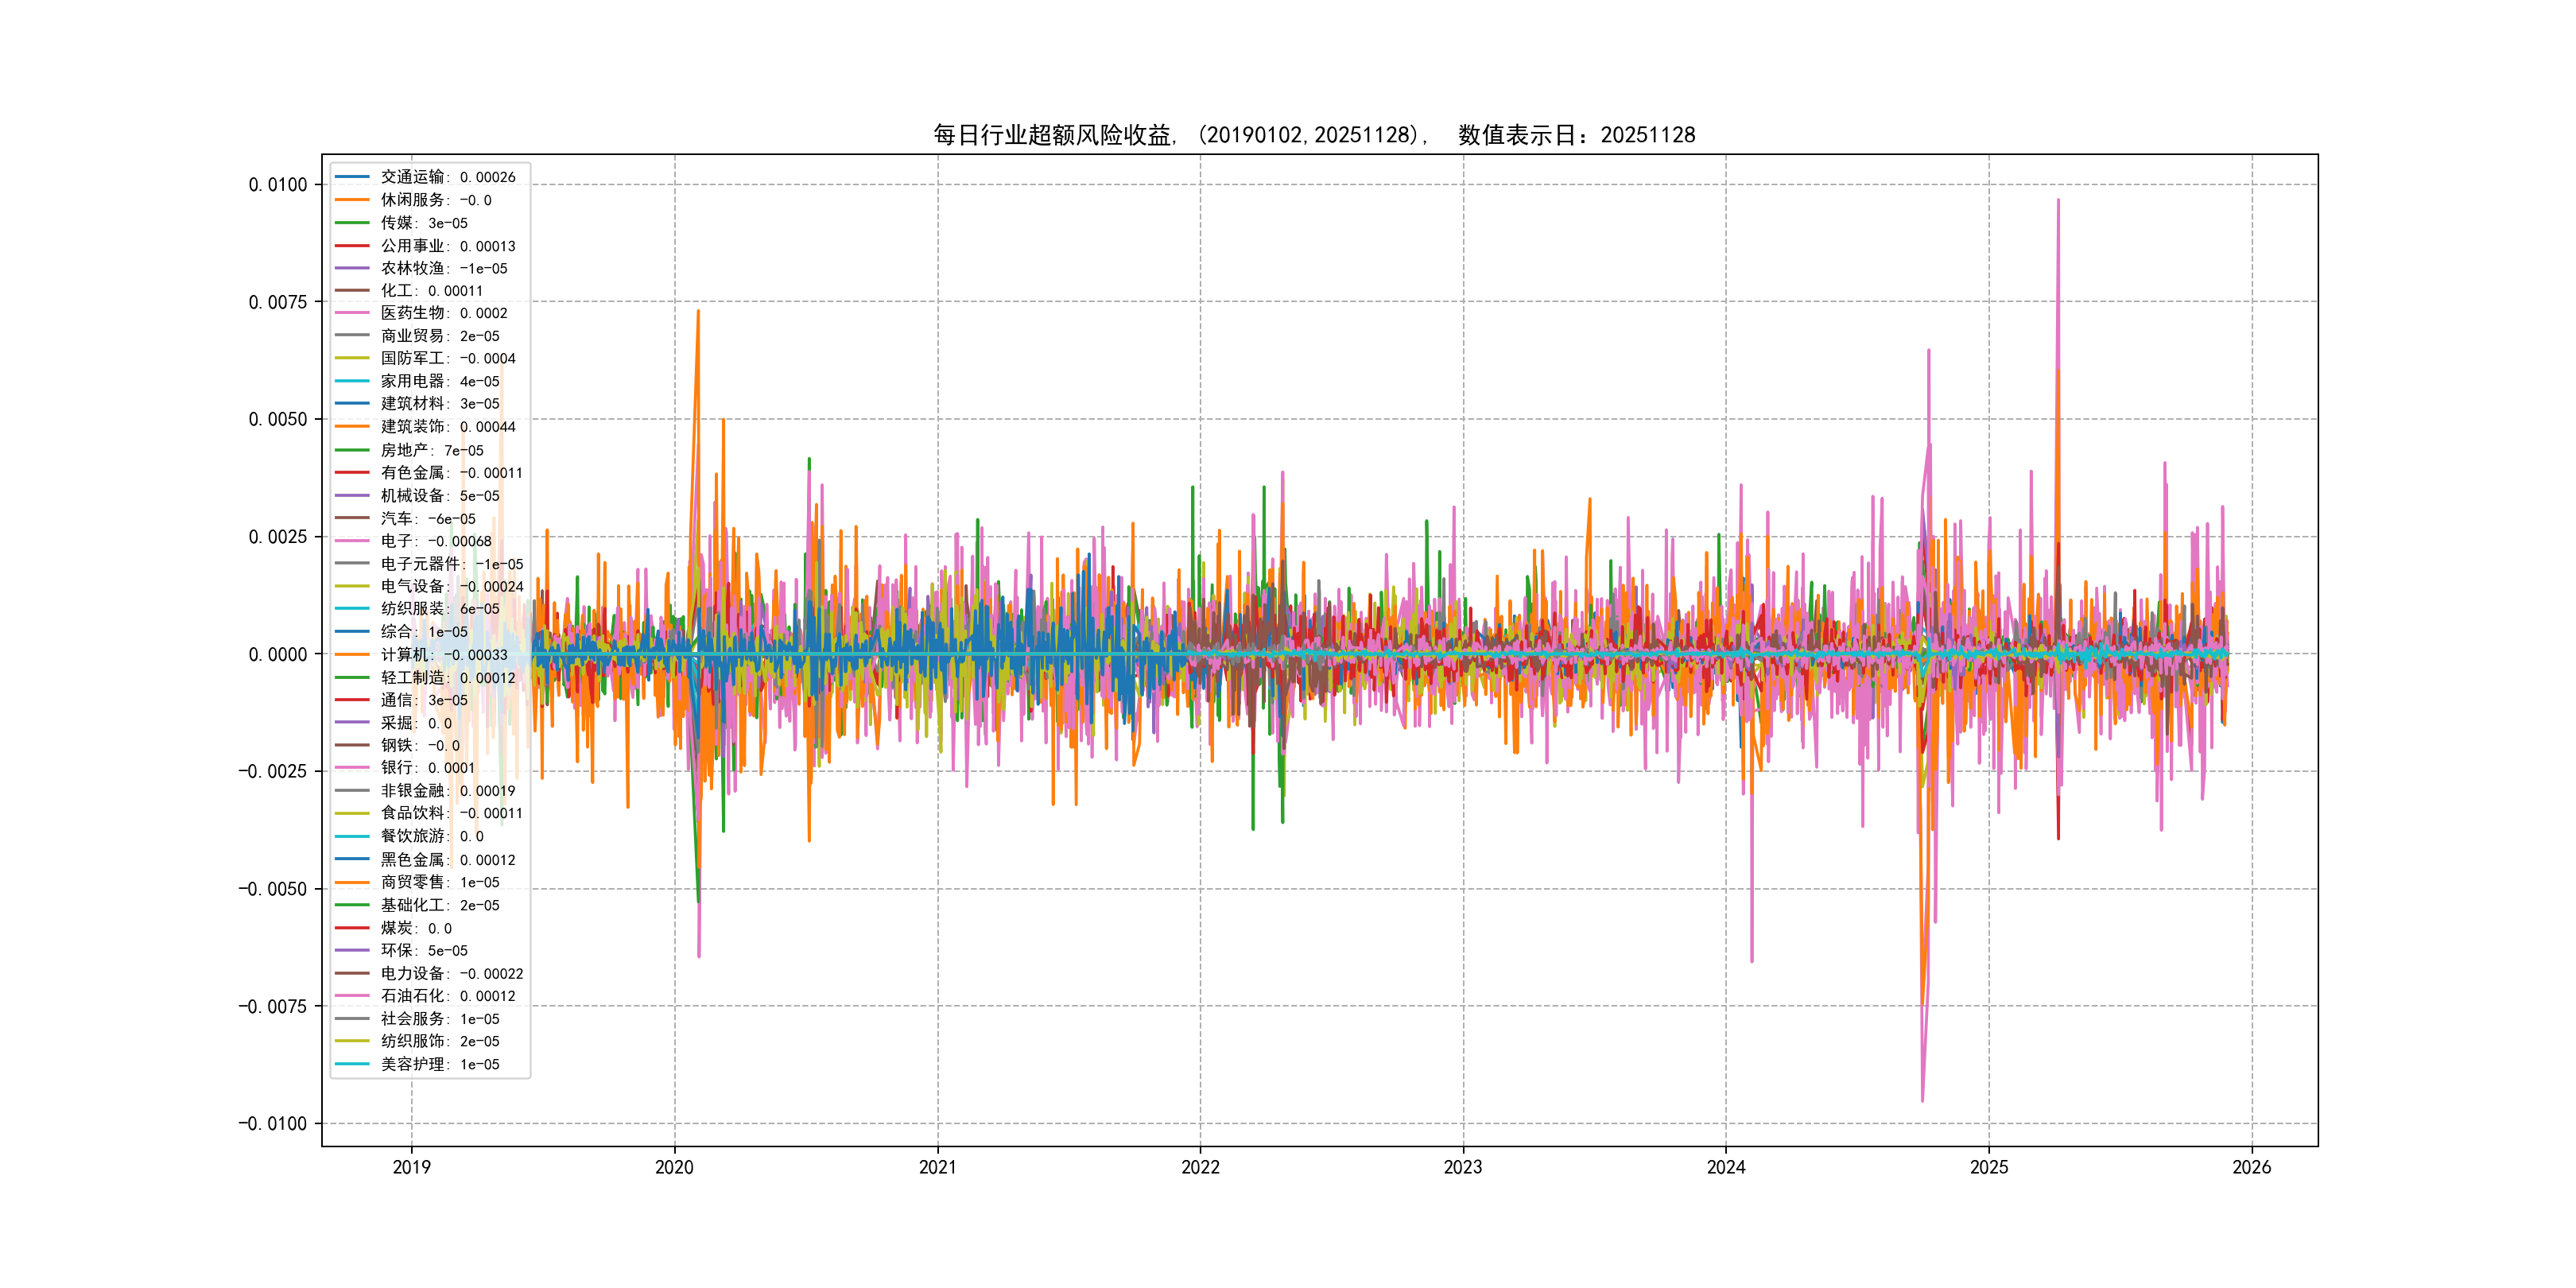Click the orange peak just after 2020

click(698, 313)
